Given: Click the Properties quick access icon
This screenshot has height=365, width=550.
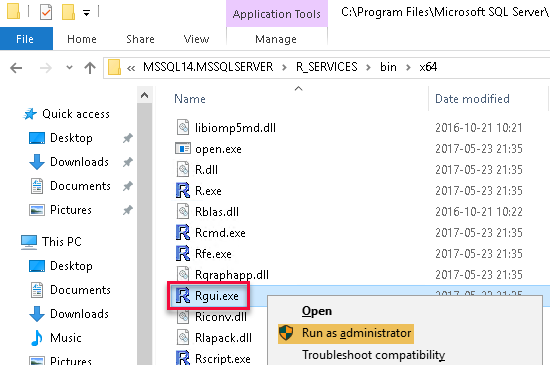Looking at the screenshot, I should tap(46, 12).
